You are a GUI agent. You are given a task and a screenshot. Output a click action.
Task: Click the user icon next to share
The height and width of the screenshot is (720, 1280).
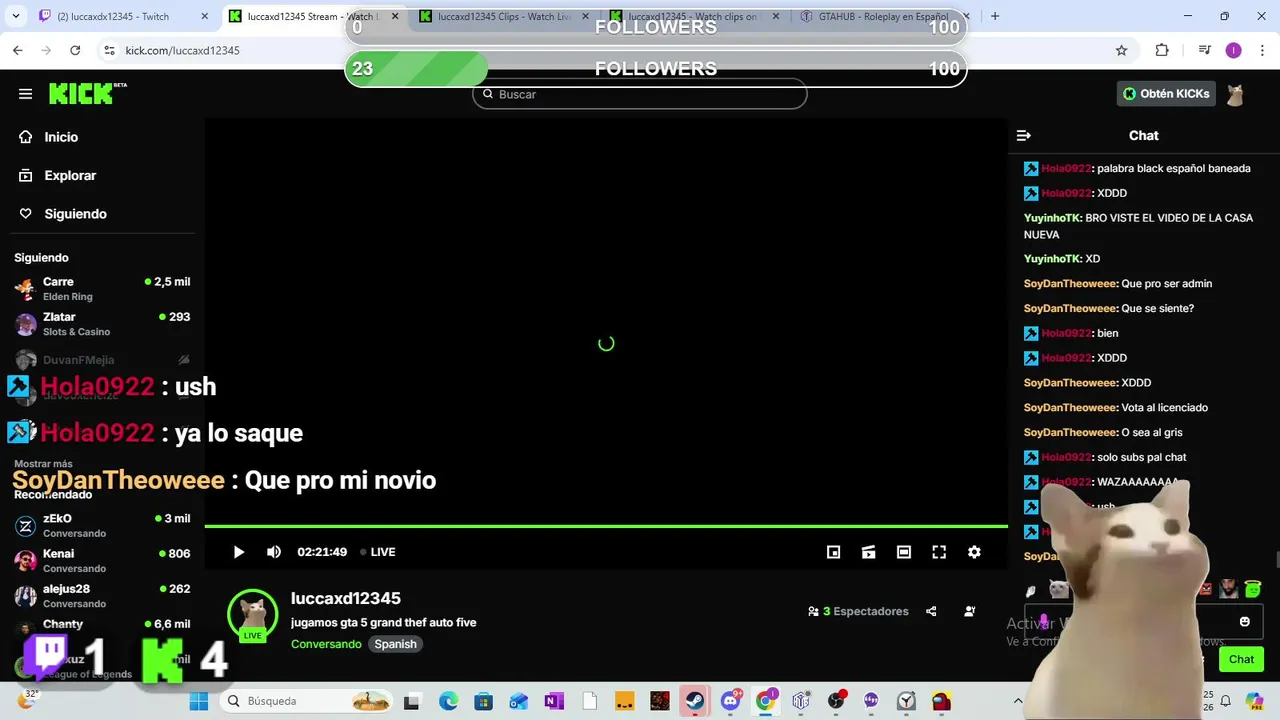pyautogui.click(x=969, y=611)
